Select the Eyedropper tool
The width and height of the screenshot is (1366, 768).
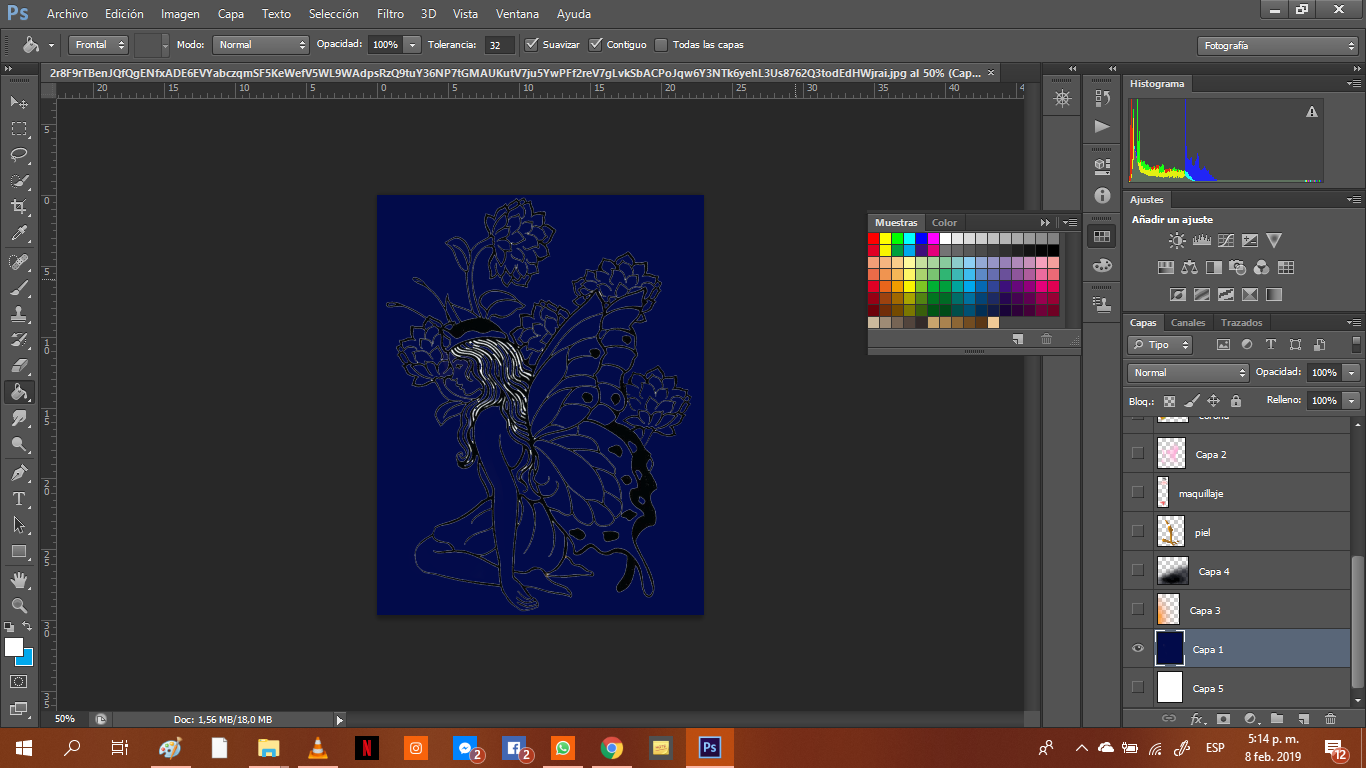pos(19,234)
